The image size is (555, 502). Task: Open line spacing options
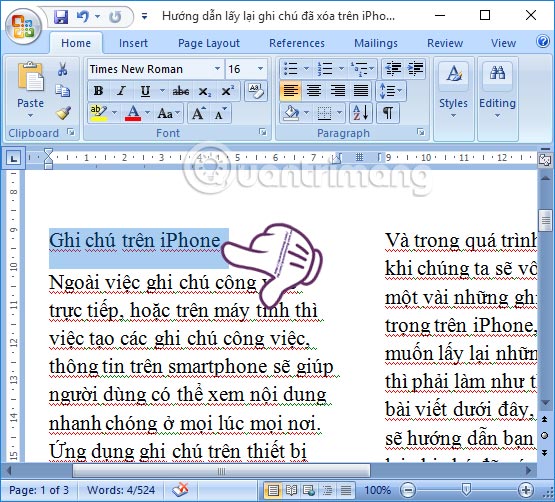pyautogui.click(x=391, y=91)
